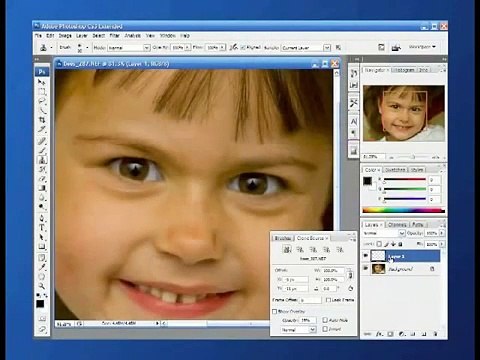The image size is (480, 360).
Task: Select the Lasso tool
Action: [x=42, y=101]
